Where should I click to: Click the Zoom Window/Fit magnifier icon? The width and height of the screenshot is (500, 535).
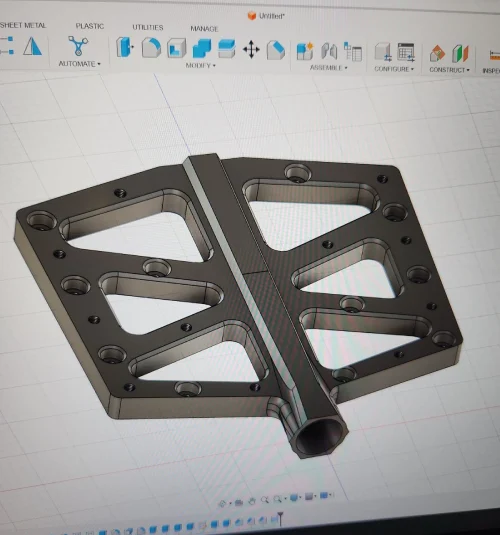tap(277, 499)
